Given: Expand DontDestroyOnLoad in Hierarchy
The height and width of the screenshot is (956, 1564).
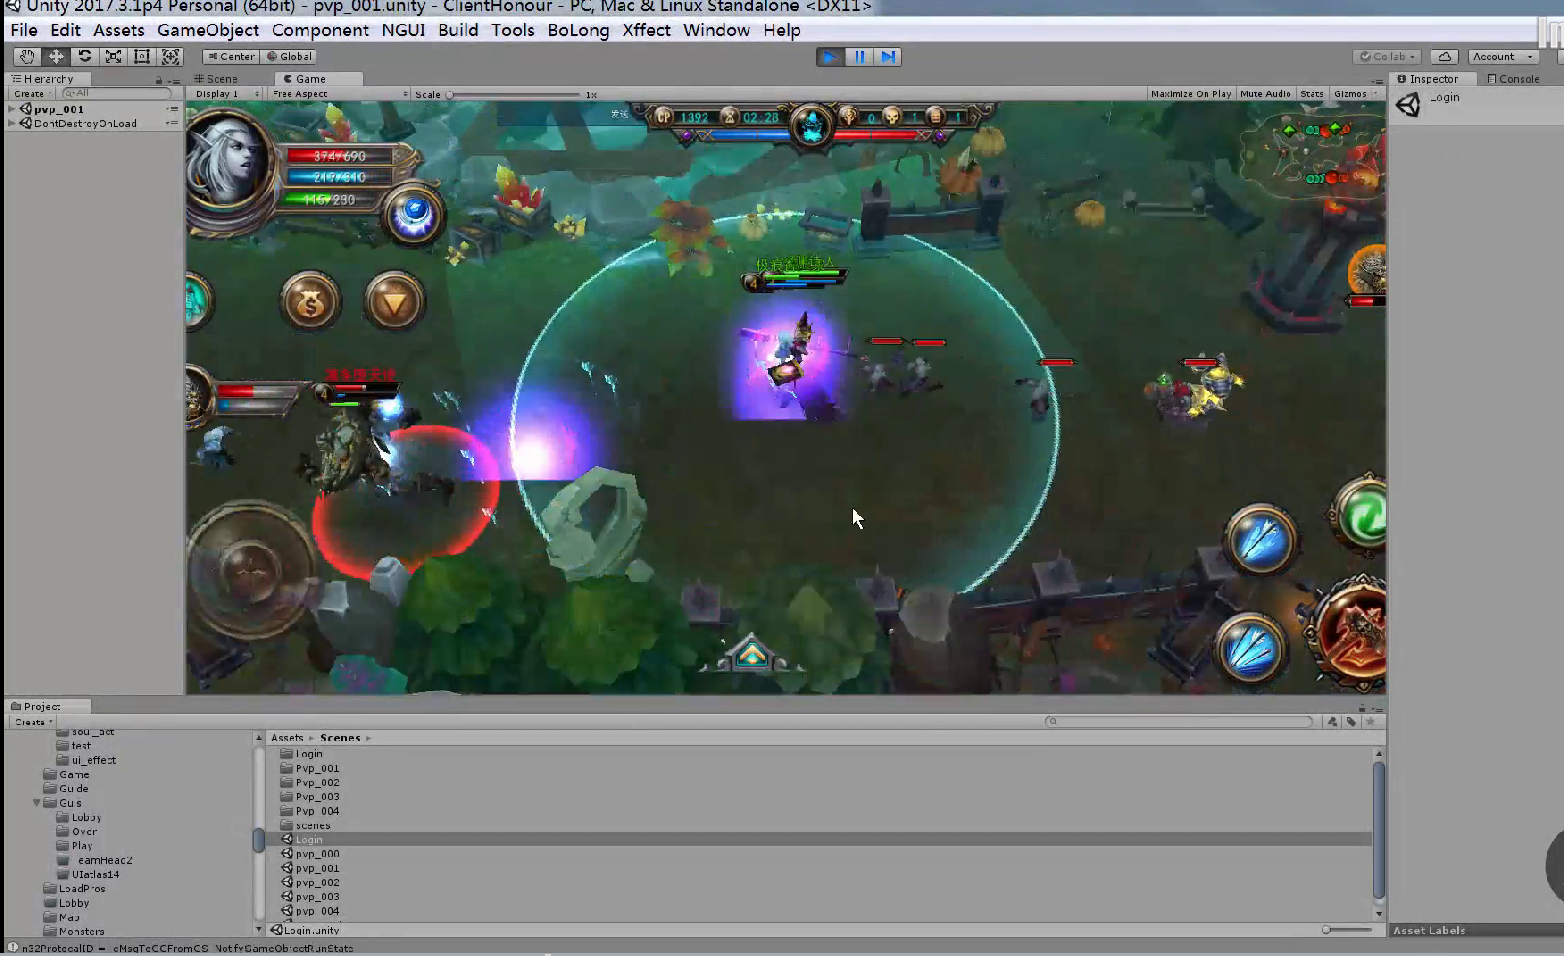Looking at the screenshot, I should (12, 123).
